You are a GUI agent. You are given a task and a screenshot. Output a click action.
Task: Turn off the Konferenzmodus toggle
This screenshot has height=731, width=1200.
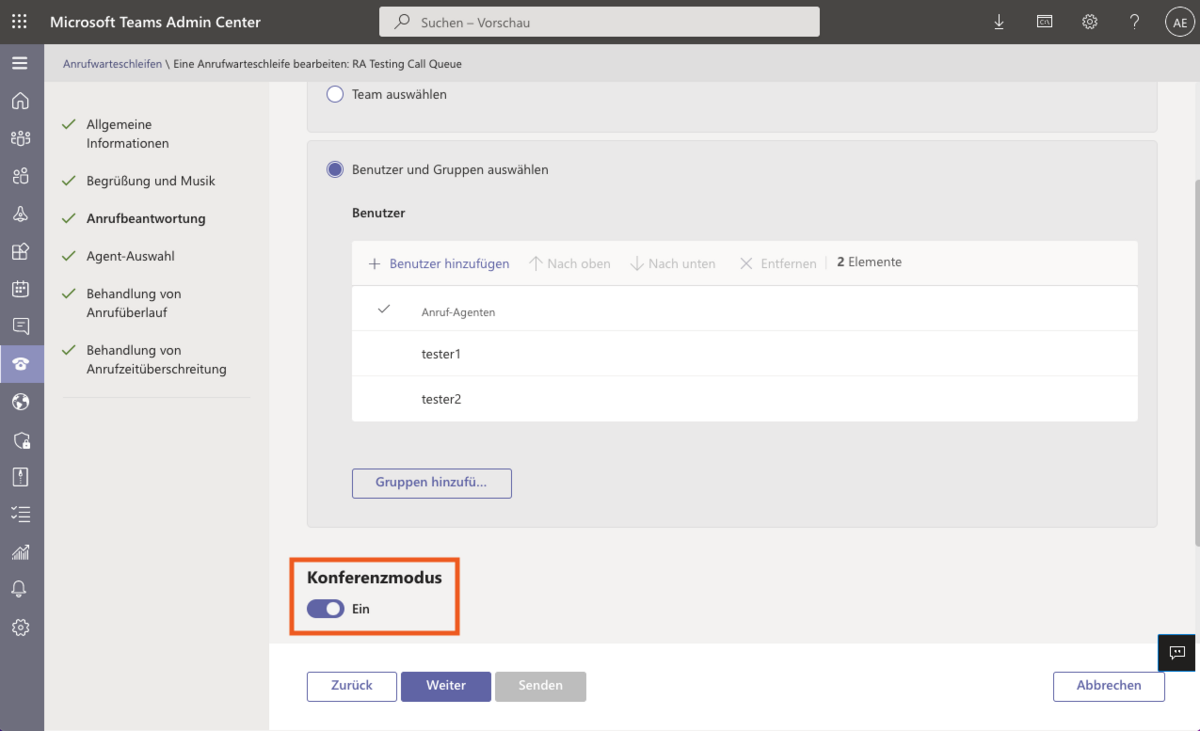pyautogui.click(x=325, y=609)
